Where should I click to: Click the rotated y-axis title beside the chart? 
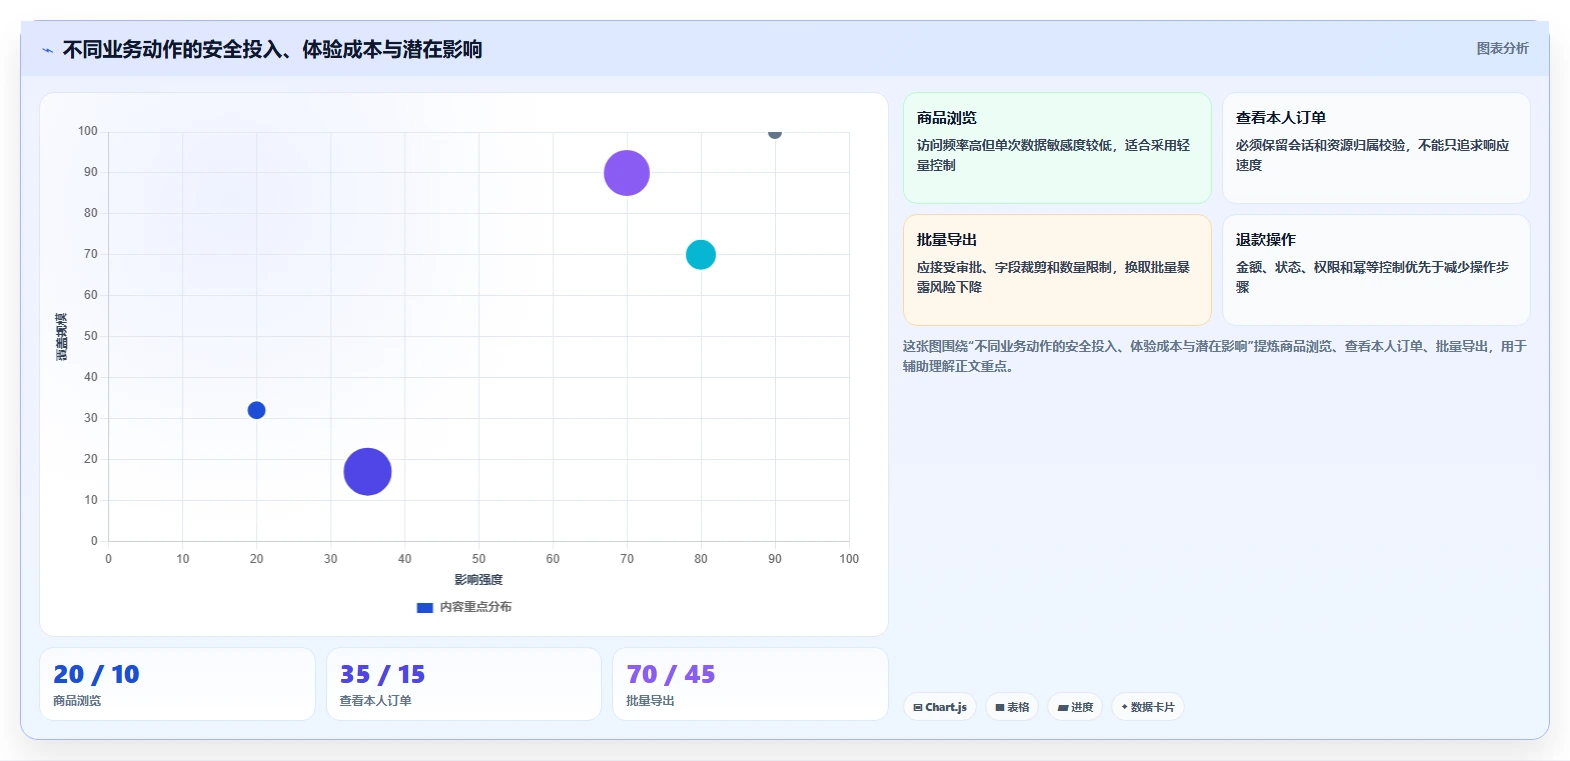[x=62, y=337]
